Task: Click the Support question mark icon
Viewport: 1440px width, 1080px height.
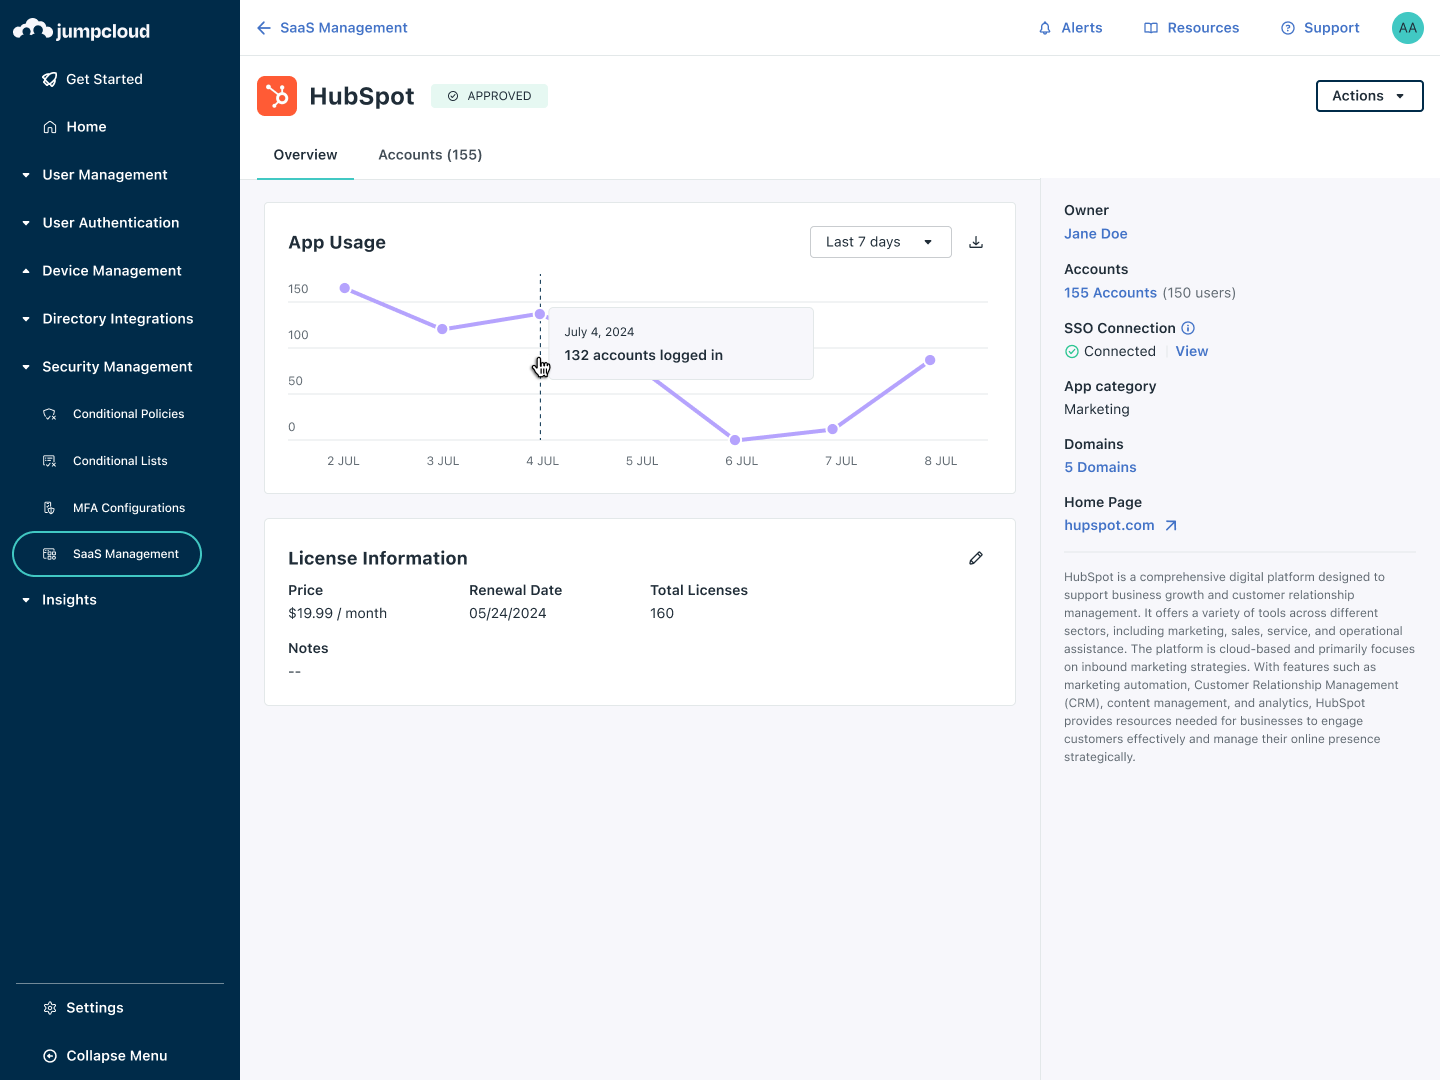Action: tap(1288, 28)
